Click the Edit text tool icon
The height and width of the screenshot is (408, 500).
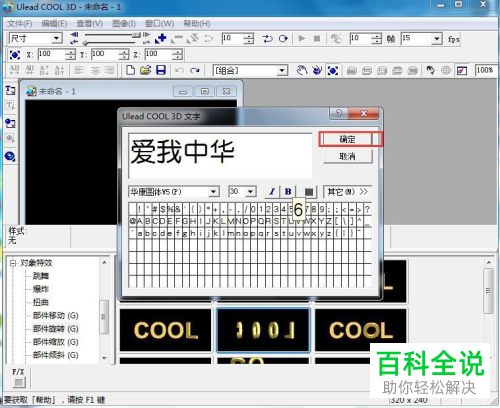(10, 106)
